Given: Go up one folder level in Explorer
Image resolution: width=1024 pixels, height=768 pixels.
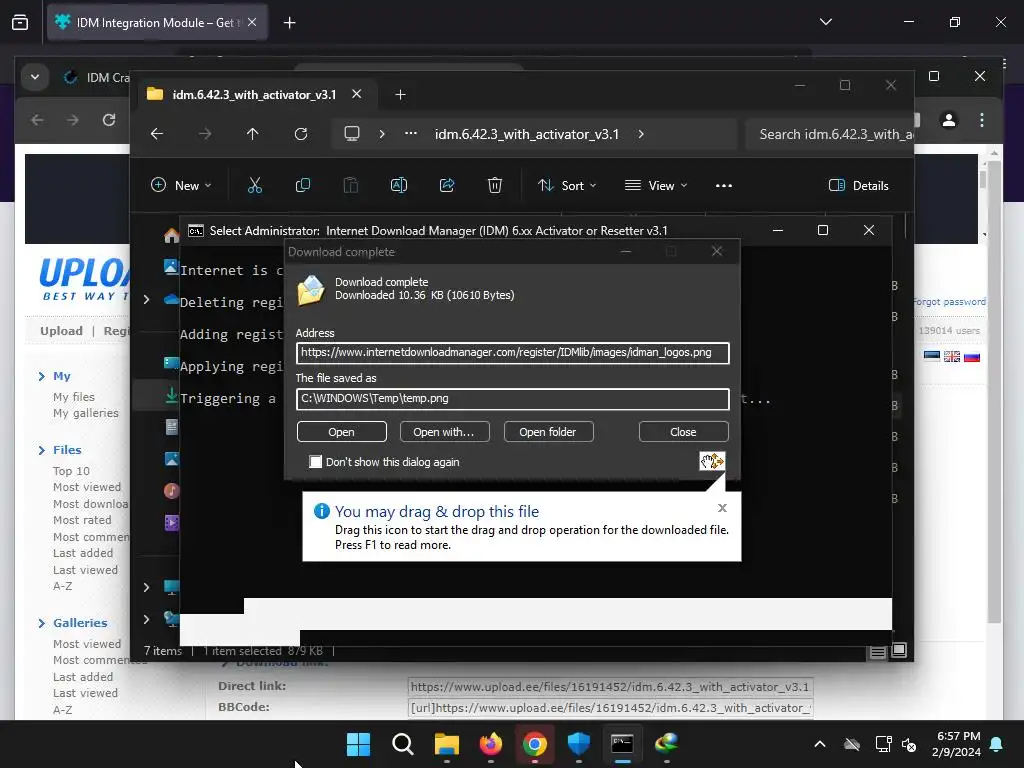Looking at the screenshot, I should click(x=253, y=134).
